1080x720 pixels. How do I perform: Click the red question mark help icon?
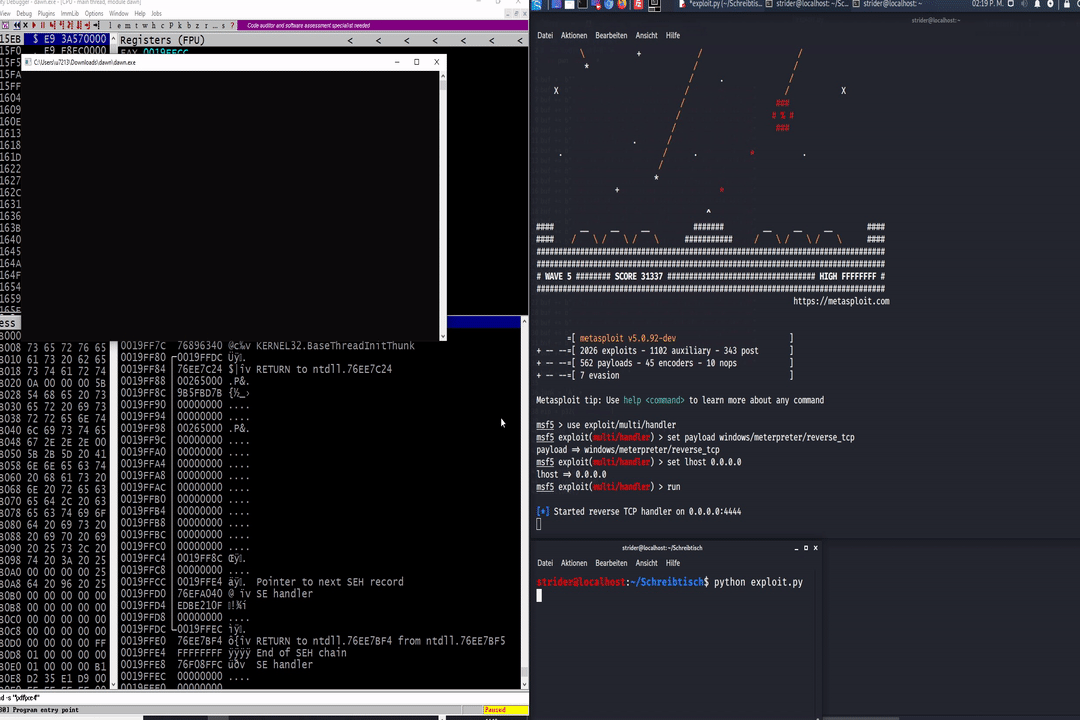coord(232,25)
